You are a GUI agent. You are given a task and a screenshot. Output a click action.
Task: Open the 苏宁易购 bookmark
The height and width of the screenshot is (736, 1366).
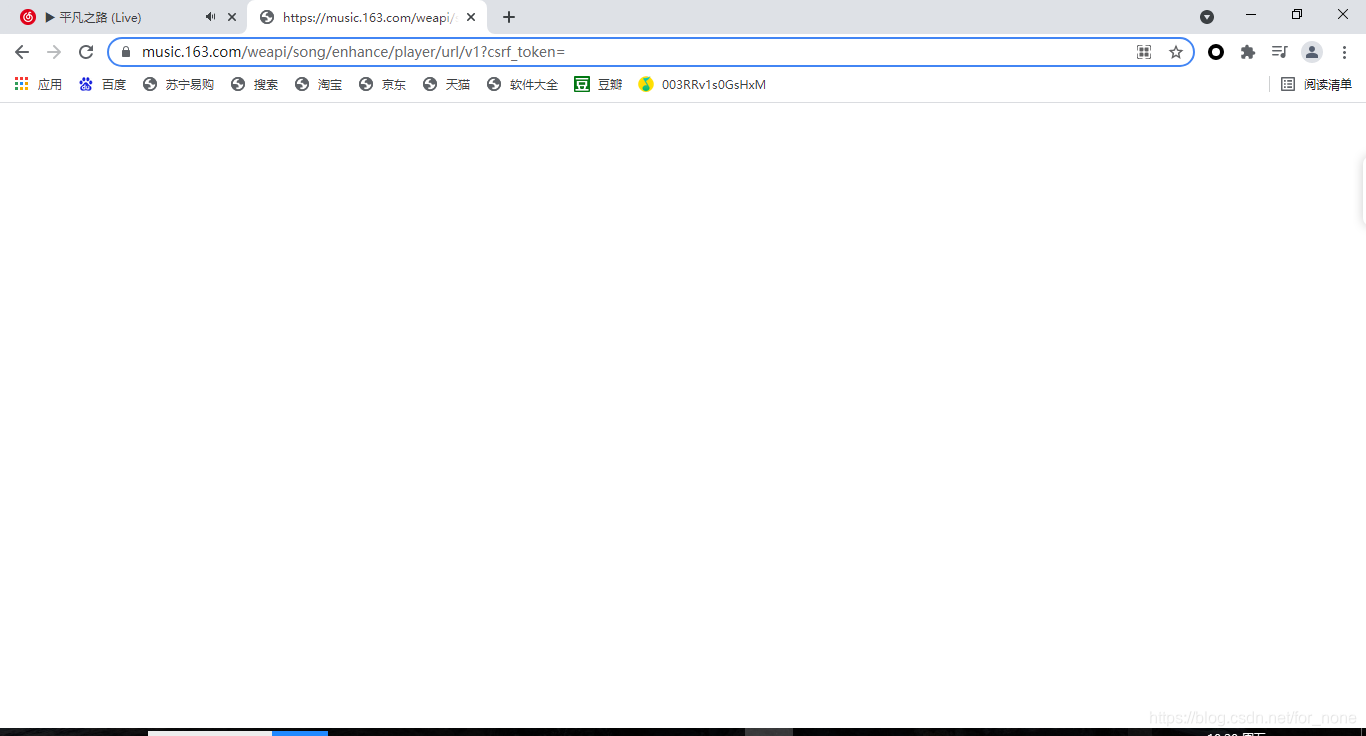pos(178,85)
